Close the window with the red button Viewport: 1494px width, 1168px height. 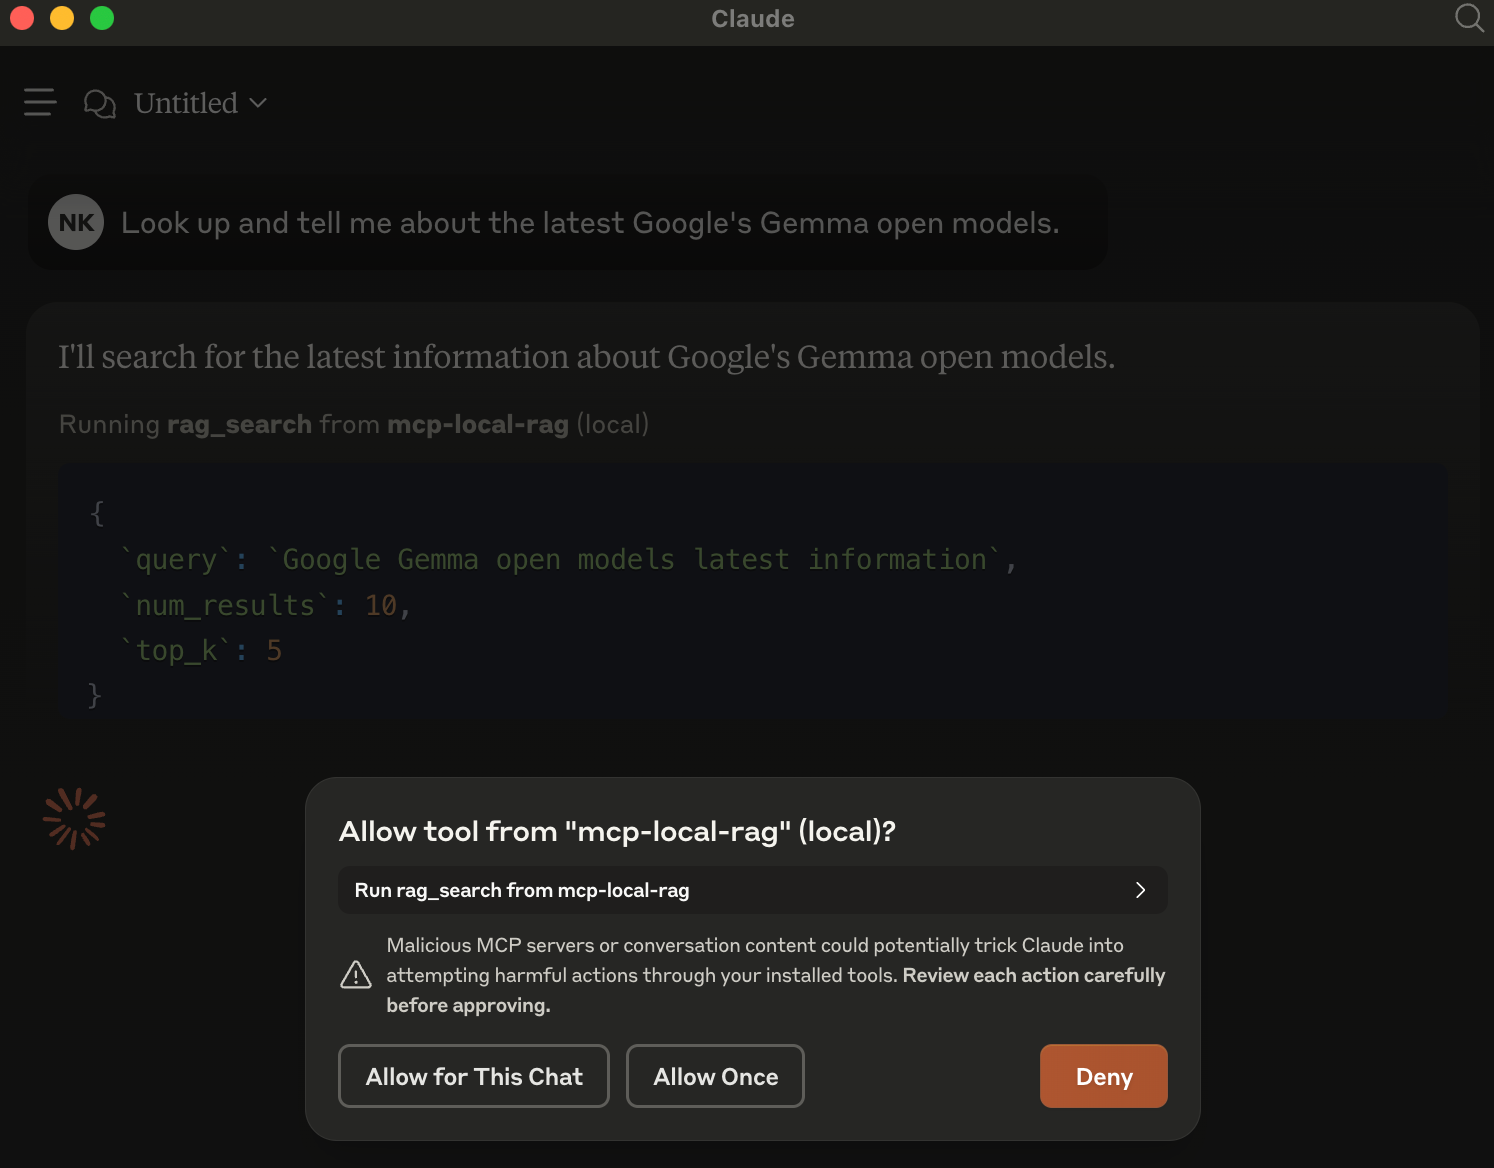coord(22,18)
